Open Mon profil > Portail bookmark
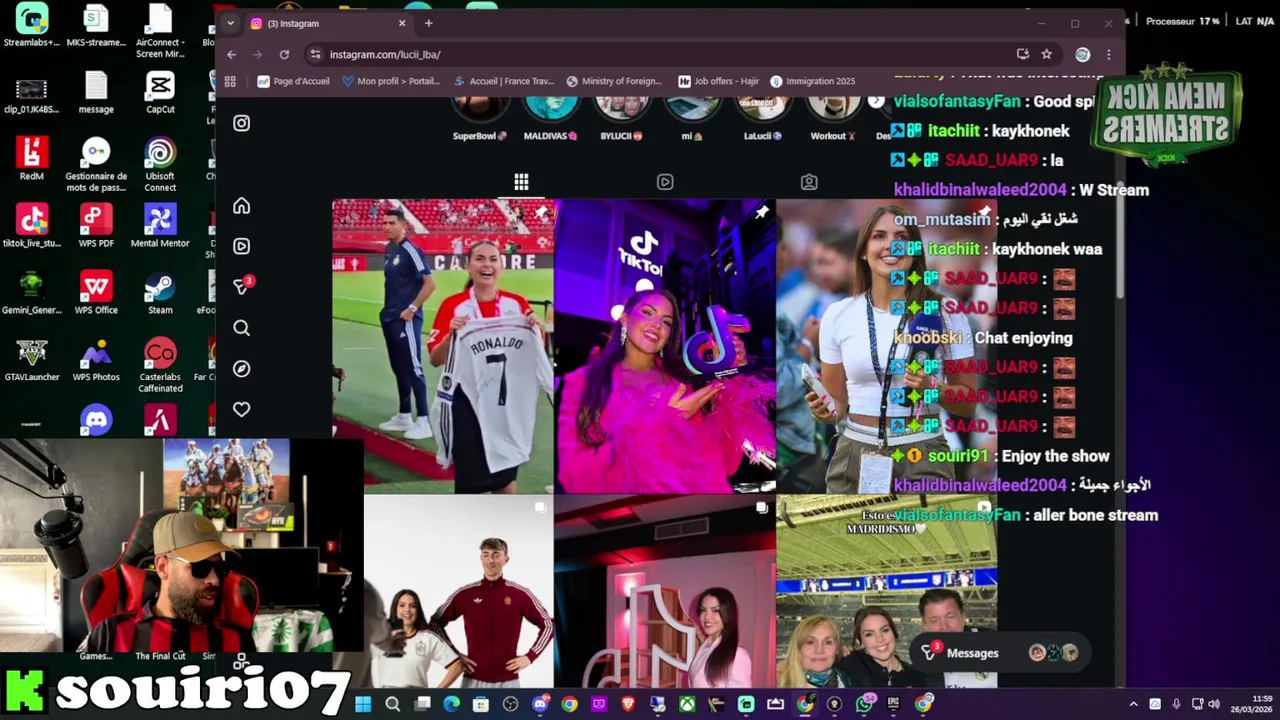The height and width of the screenshot is (720, 1280). [x=390, y=81]
